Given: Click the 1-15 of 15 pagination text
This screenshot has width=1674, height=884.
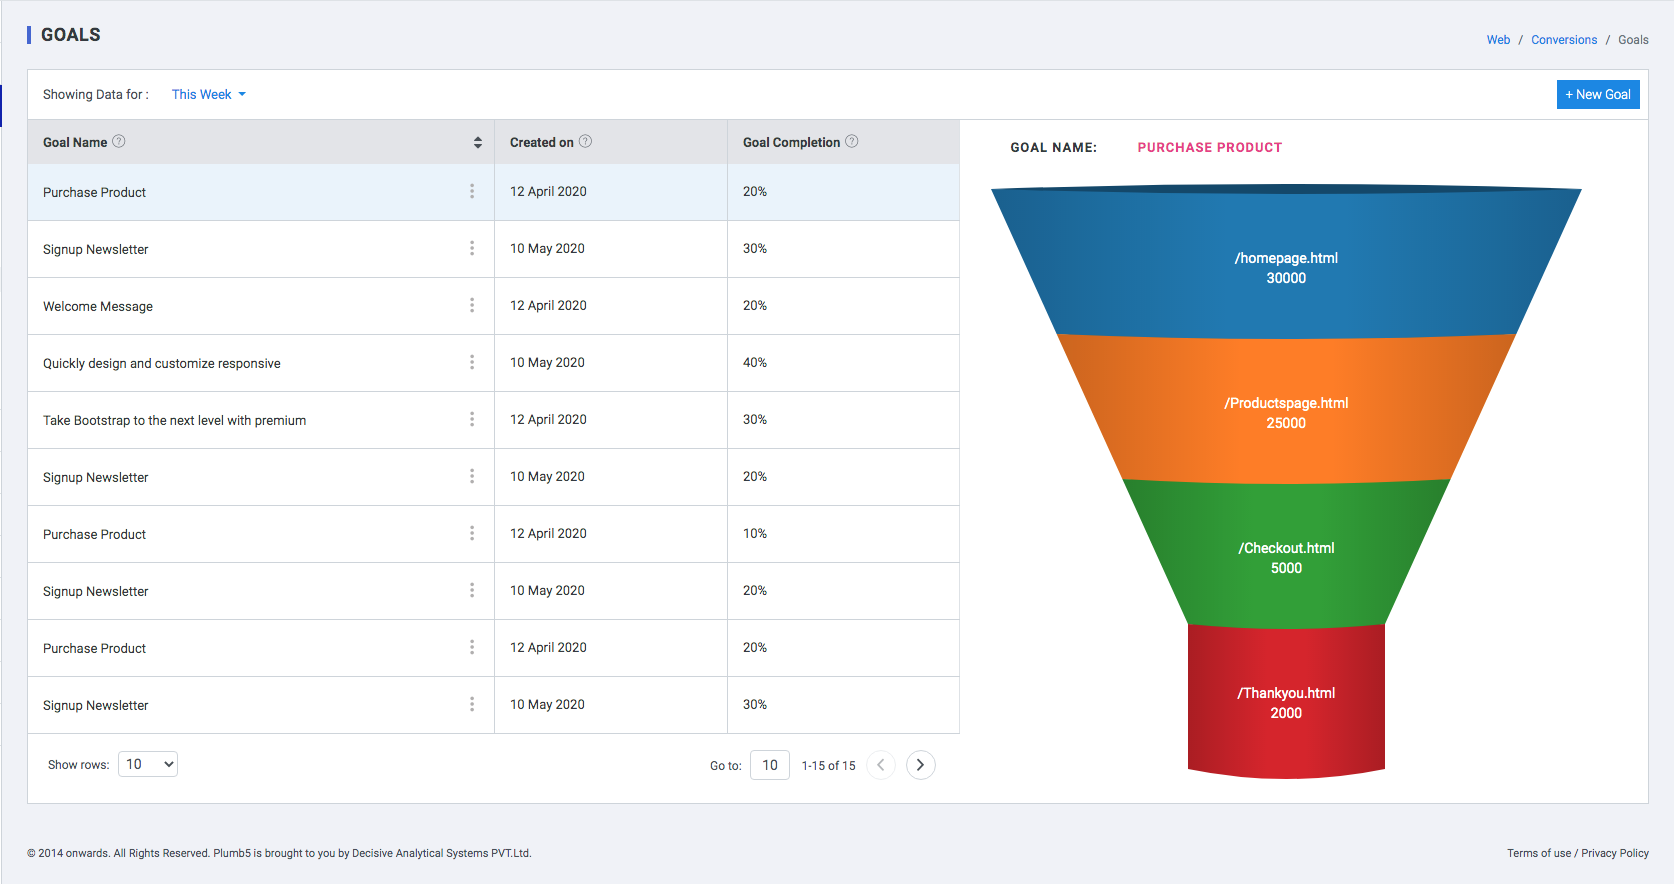Looking at the screenshot, I should (829, 766).
